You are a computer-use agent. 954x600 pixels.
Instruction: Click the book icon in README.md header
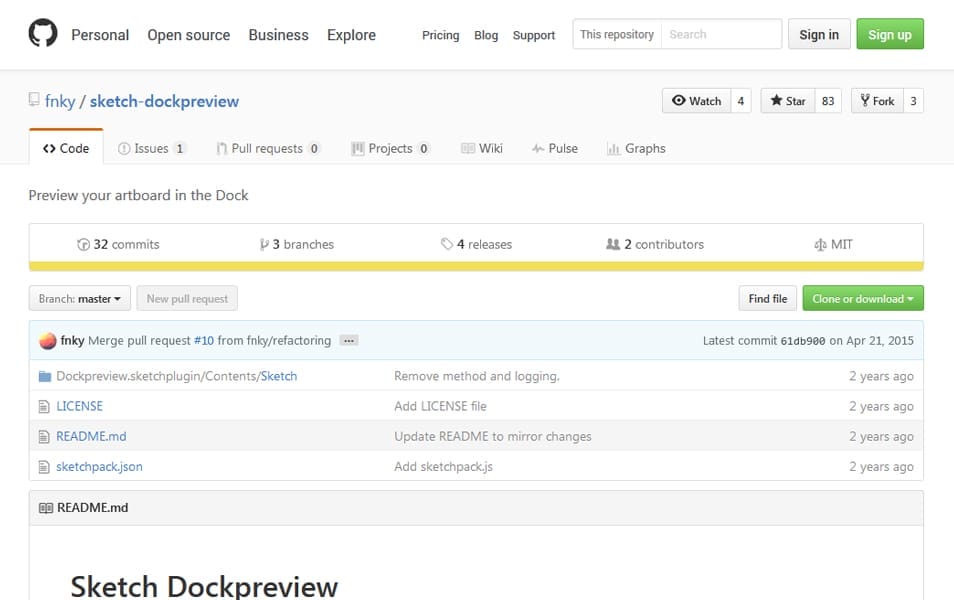click(46, 508)
